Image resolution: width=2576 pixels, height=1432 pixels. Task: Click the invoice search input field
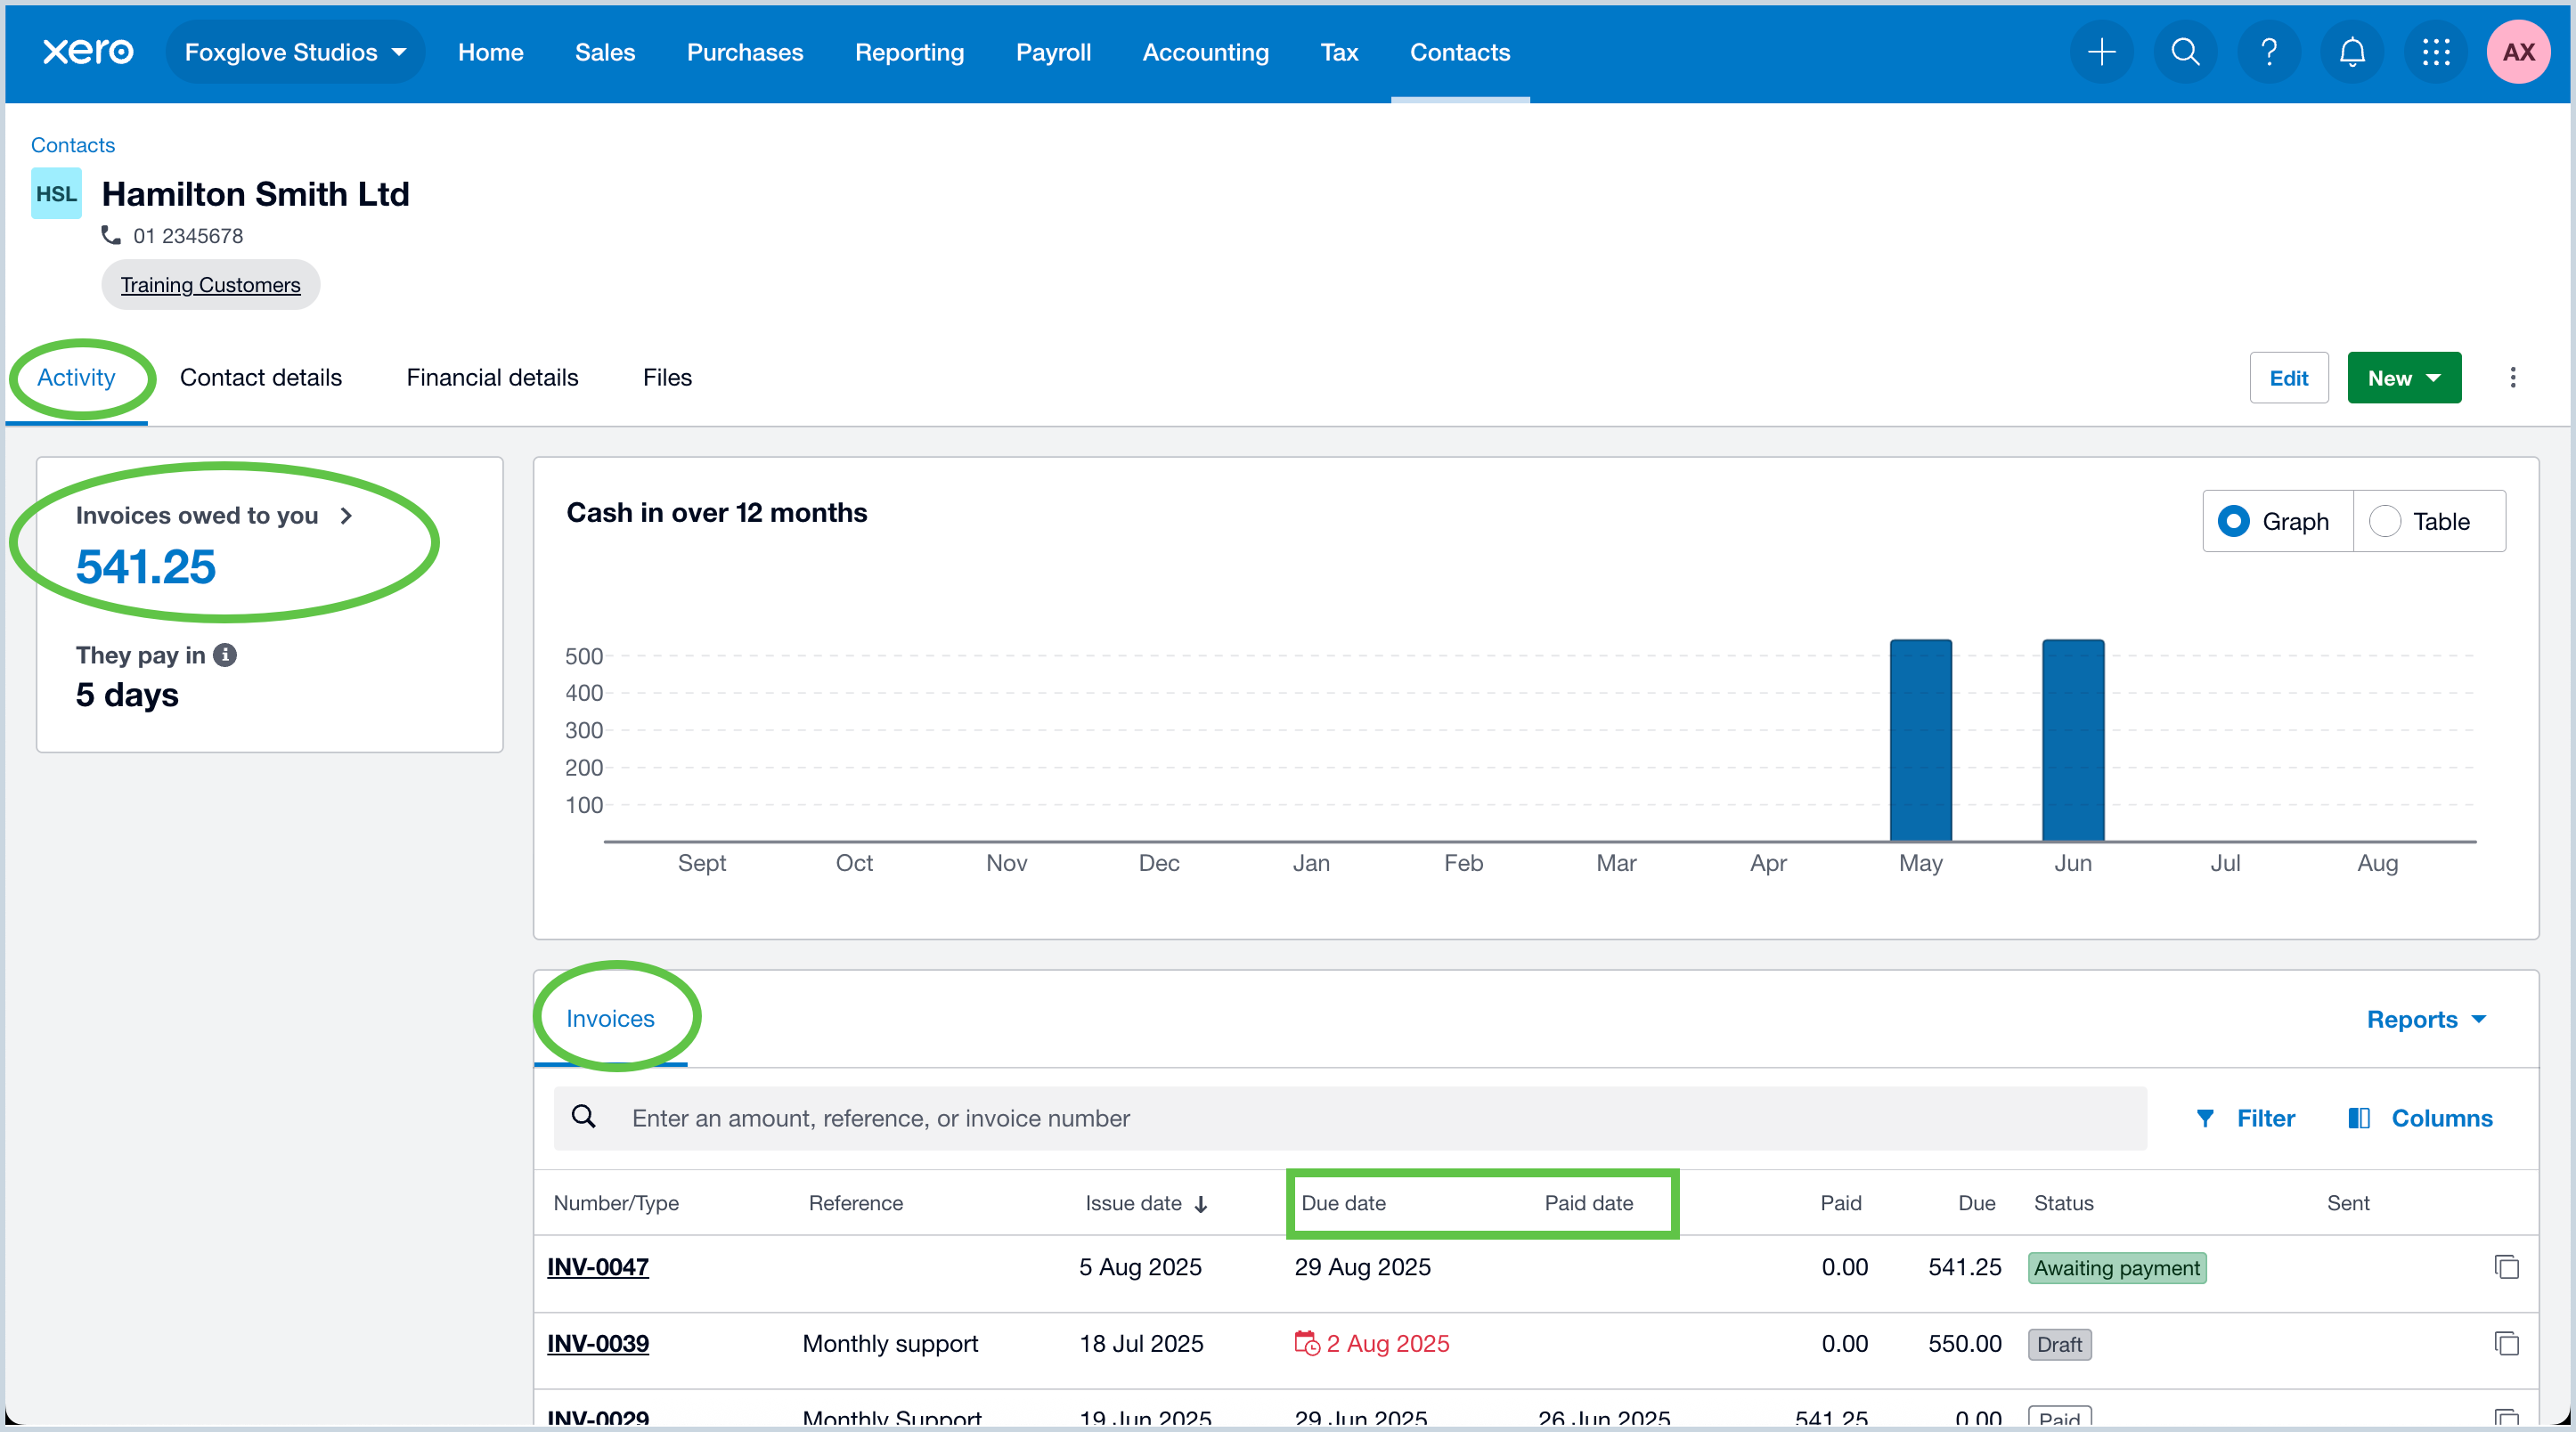point(1350,1118)
